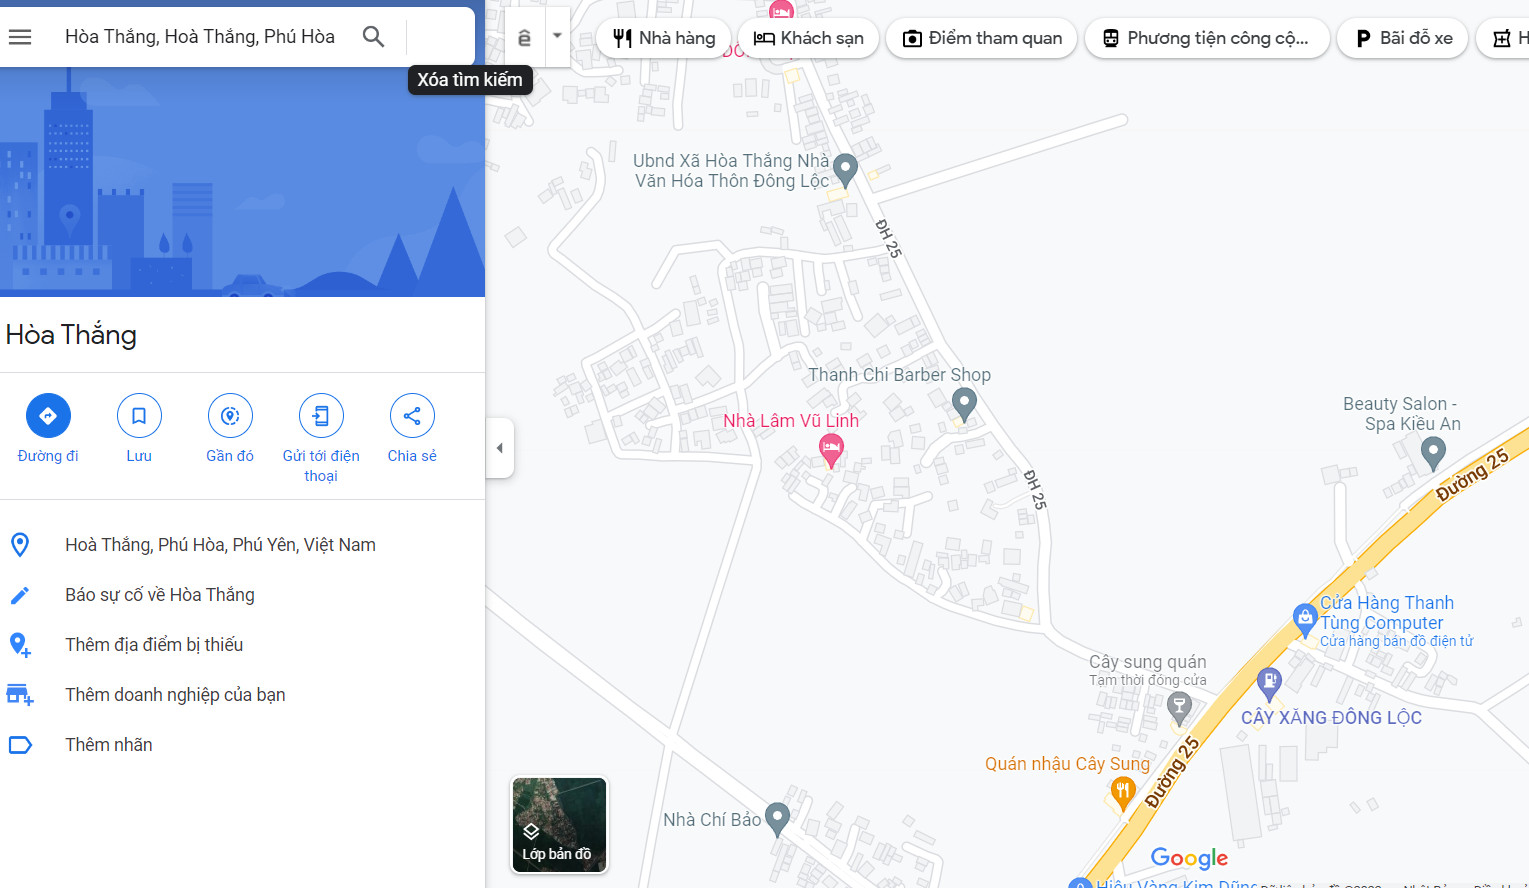Share location via Chia sẻ icon

(412, 416)
